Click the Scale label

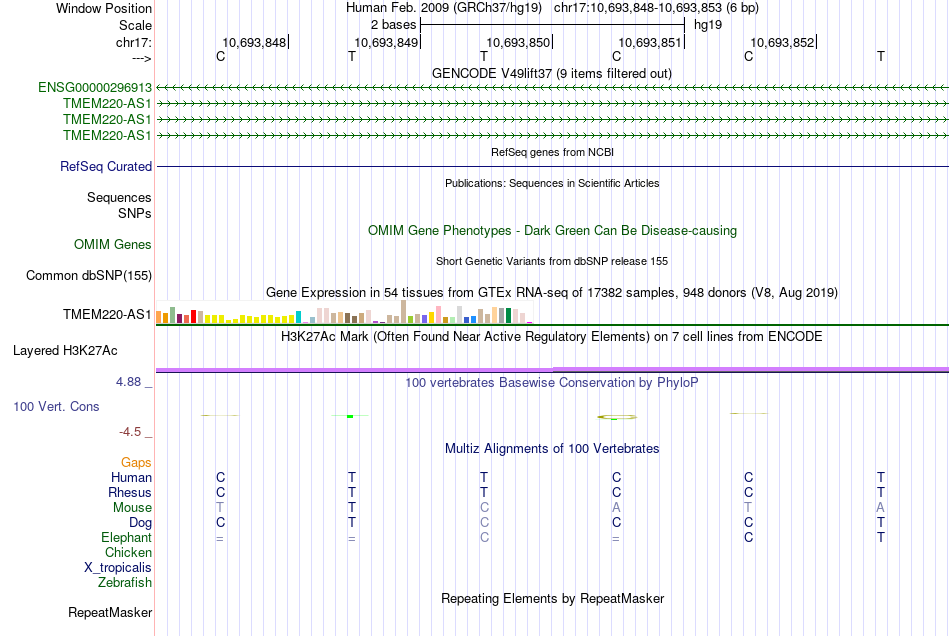[x=136, y=25]
